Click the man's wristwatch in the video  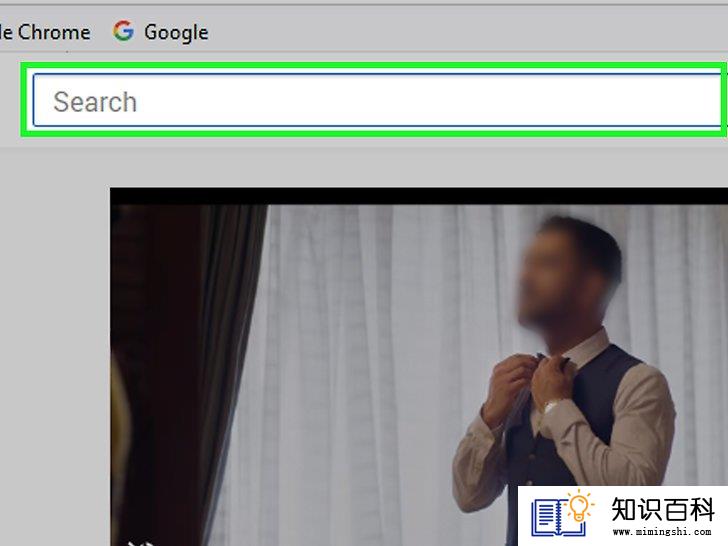pos(551,405)
